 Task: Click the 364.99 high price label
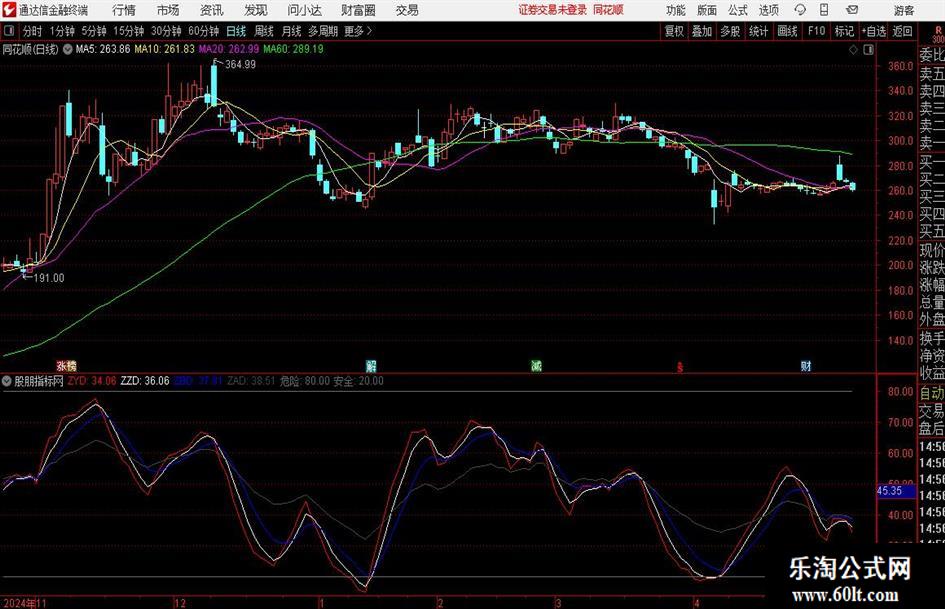coord(240,65)
